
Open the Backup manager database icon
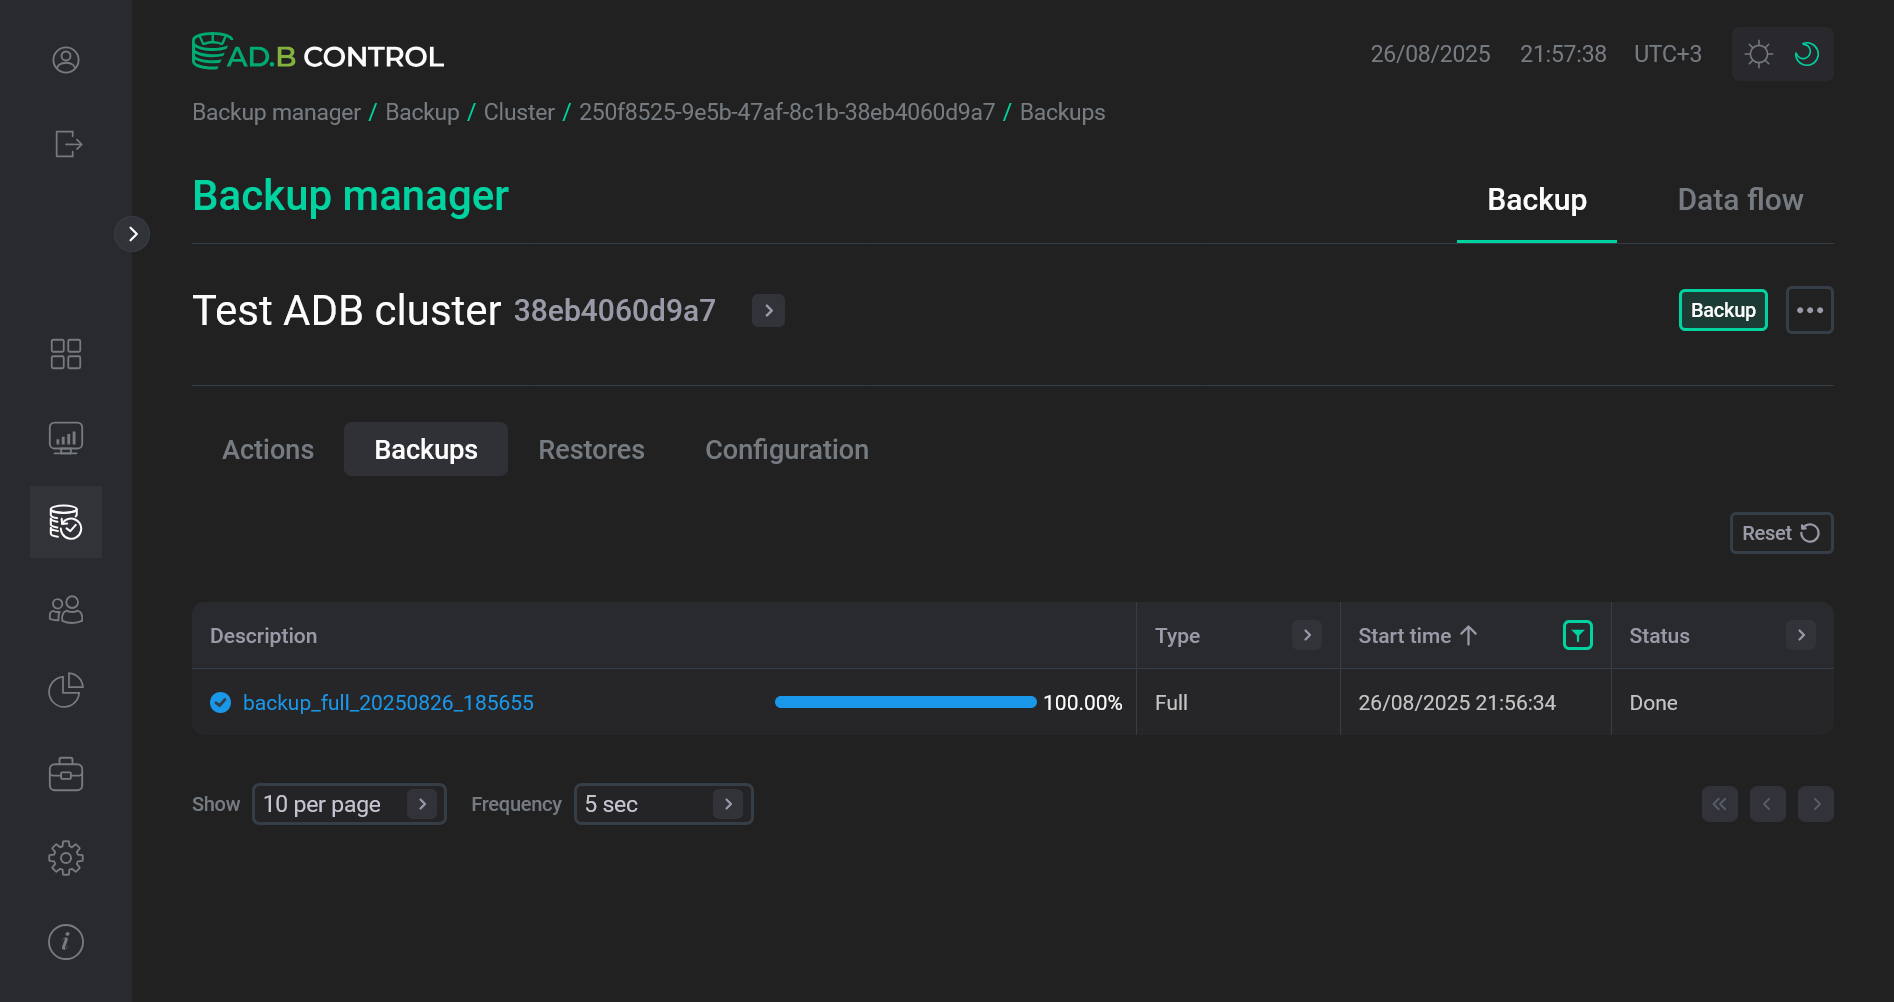[65, 521]
